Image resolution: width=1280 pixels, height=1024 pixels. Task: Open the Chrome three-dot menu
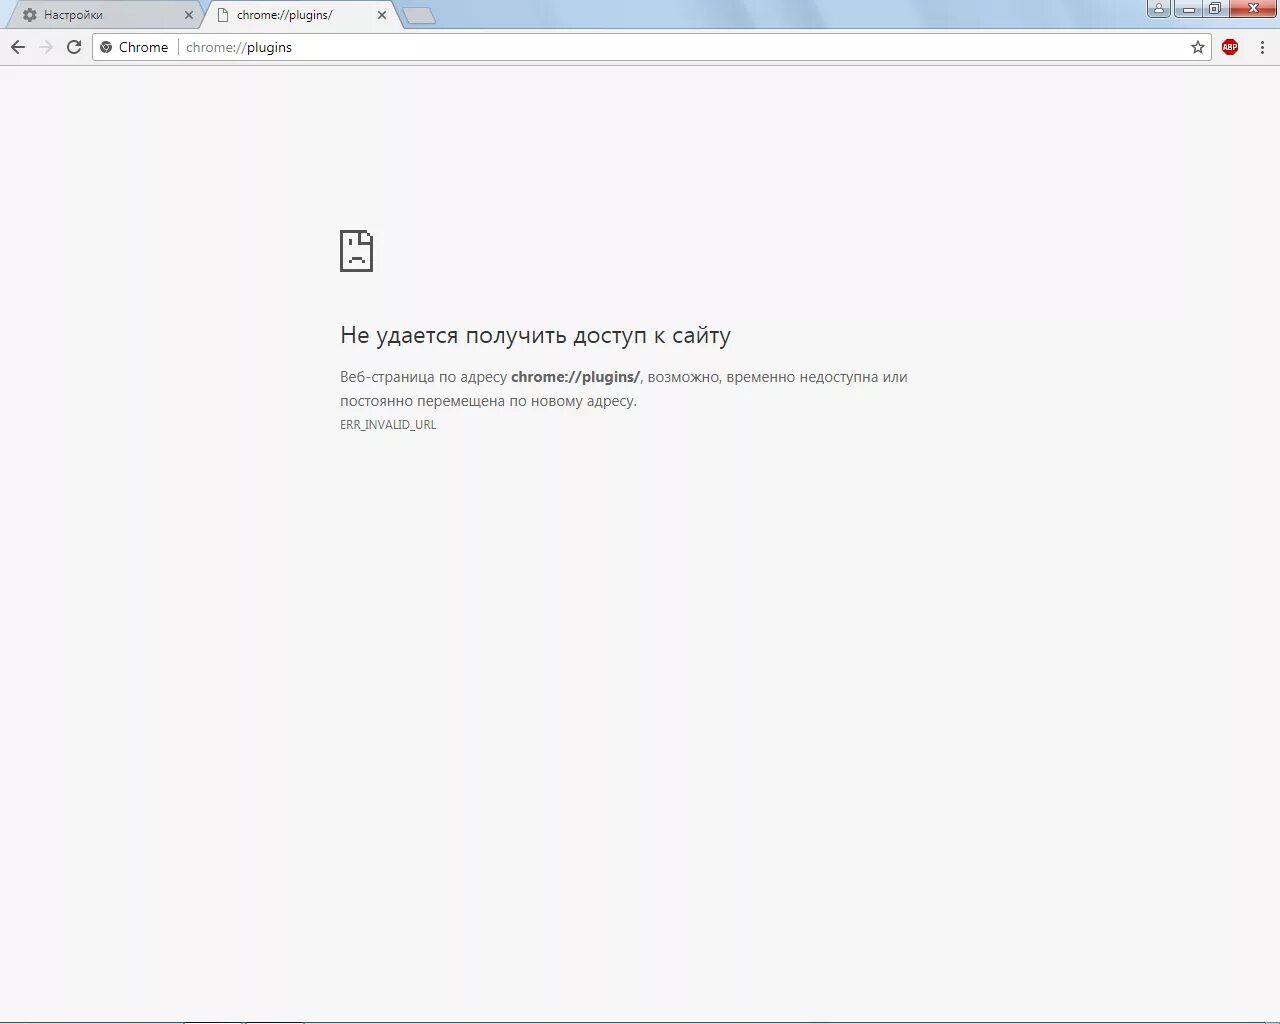(1262, 47)
